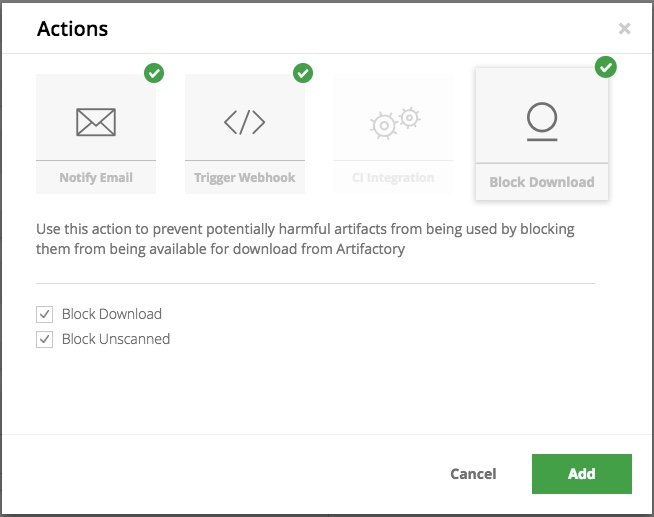The image size is (654, 517).
Task: Select the greyed-out CI Integration label
Action: (x=393, y=178)
